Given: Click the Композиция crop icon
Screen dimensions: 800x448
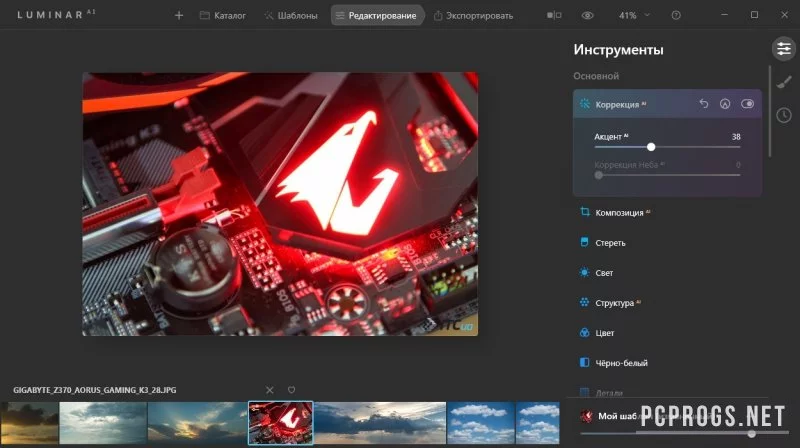Looking at the screenshot, I should click(x=585, y=212).
